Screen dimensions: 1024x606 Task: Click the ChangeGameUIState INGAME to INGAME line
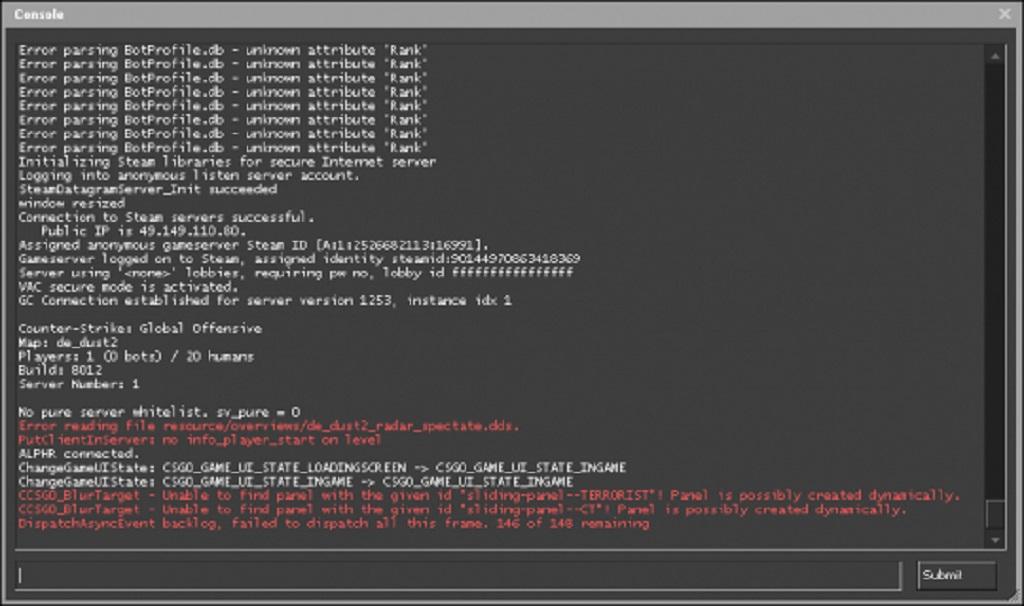pyautogui.click(x=295, y=482)
